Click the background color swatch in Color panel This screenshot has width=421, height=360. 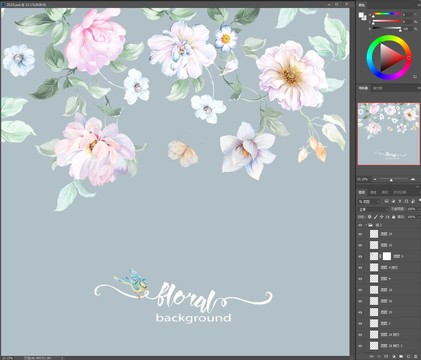[364, 18]
